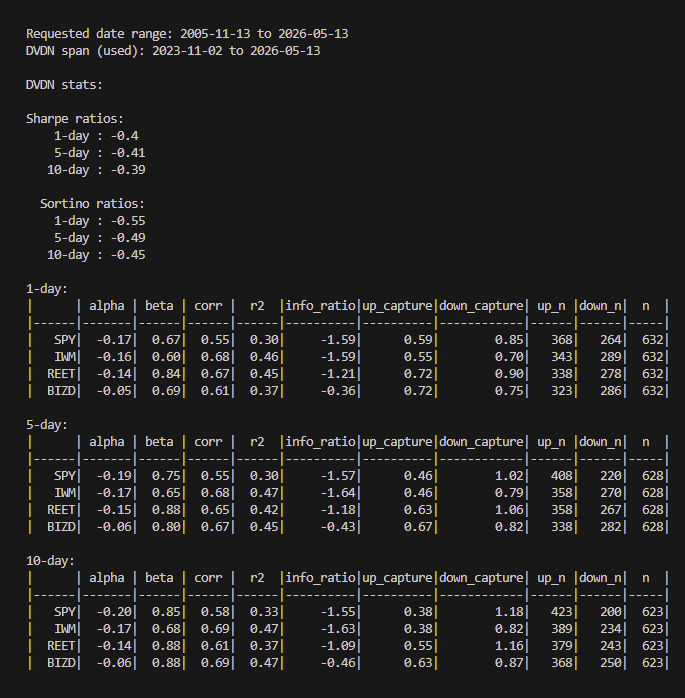This screenshot has width=685, height=698.
Task: Select the 5-day Sortino value -0.49
Action: pyautogui.click(x=128, y=238)
